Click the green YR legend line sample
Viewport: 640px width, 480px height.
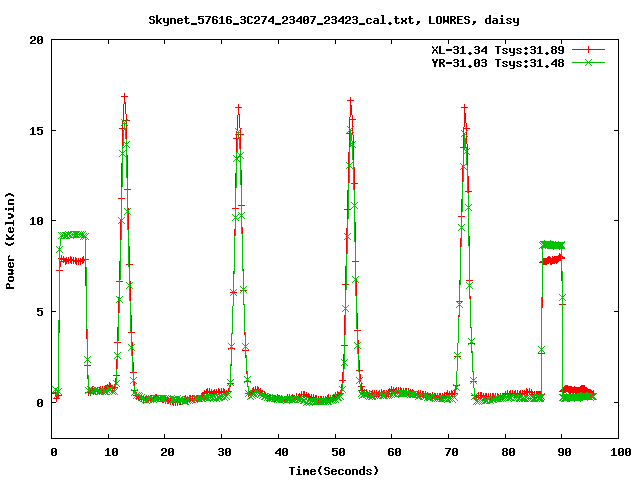tap(588, 62)
